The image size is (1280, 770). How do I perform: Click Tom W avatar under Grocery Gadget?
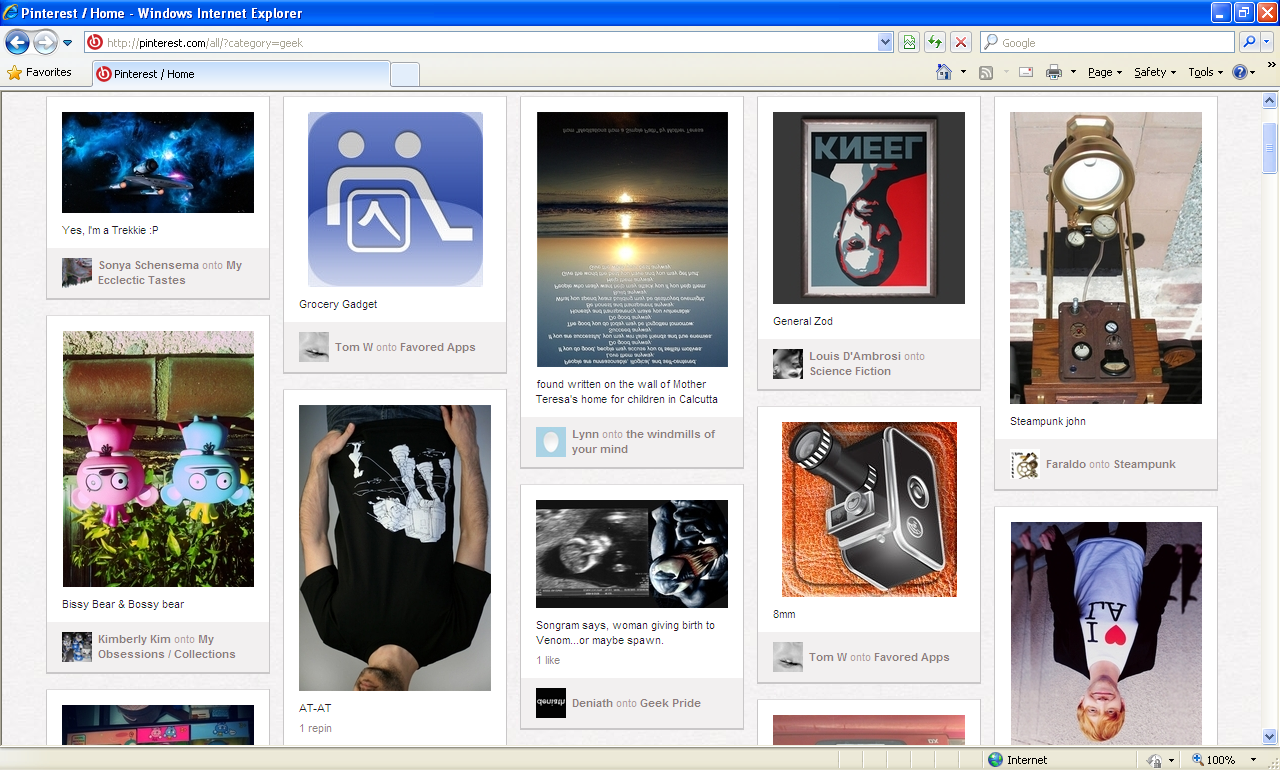point(314,346)
